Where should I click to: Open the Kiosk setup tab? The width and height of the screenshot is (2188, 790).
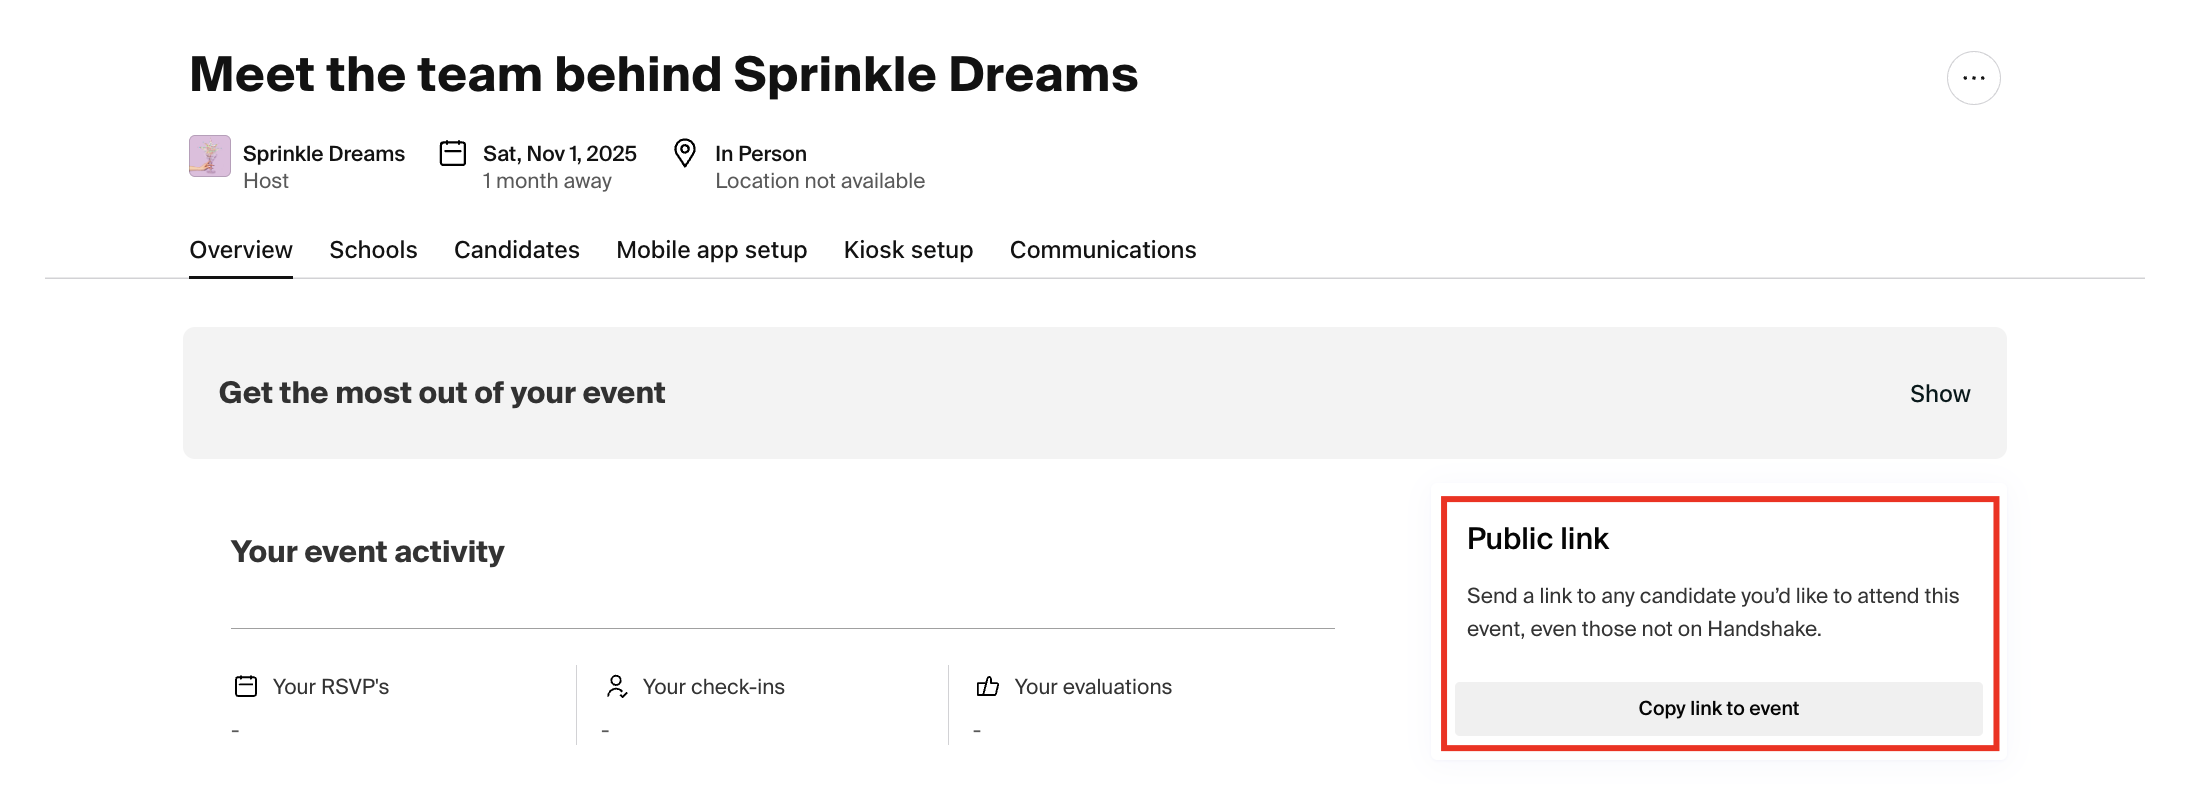pos(908,250)
